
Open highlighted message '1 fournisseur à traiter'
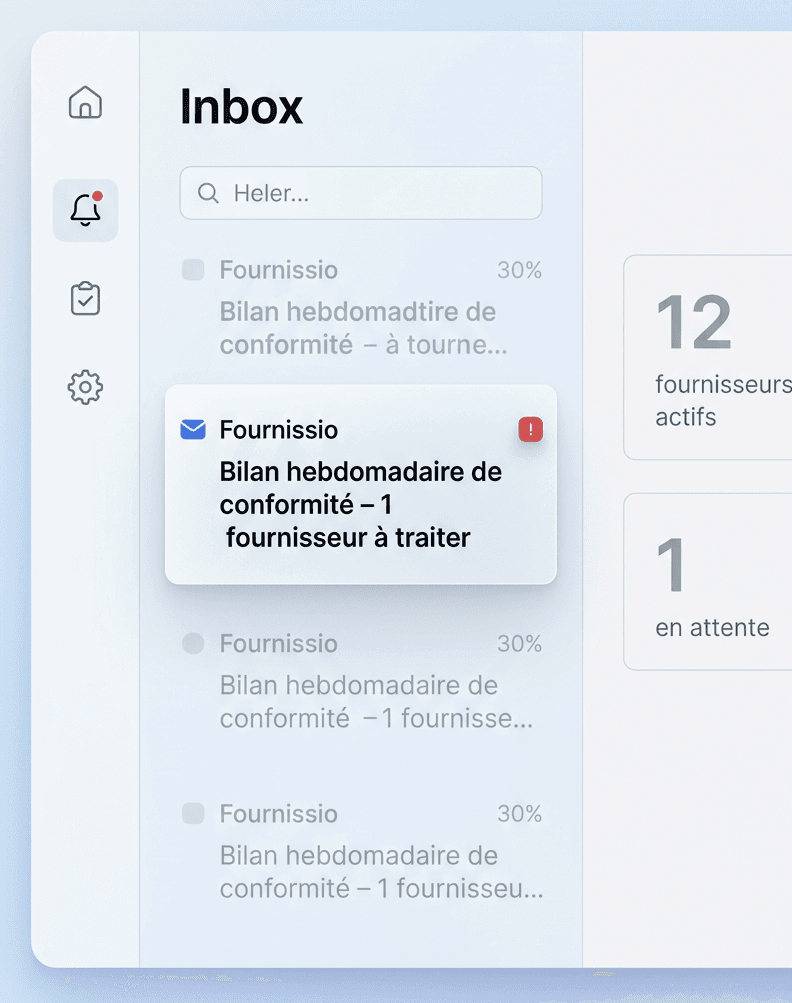coord(361,484)
